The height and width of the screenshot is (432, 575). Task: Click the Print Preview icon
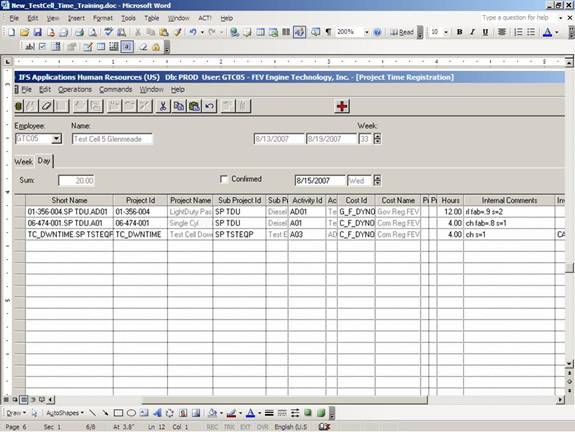pos(93,32)
